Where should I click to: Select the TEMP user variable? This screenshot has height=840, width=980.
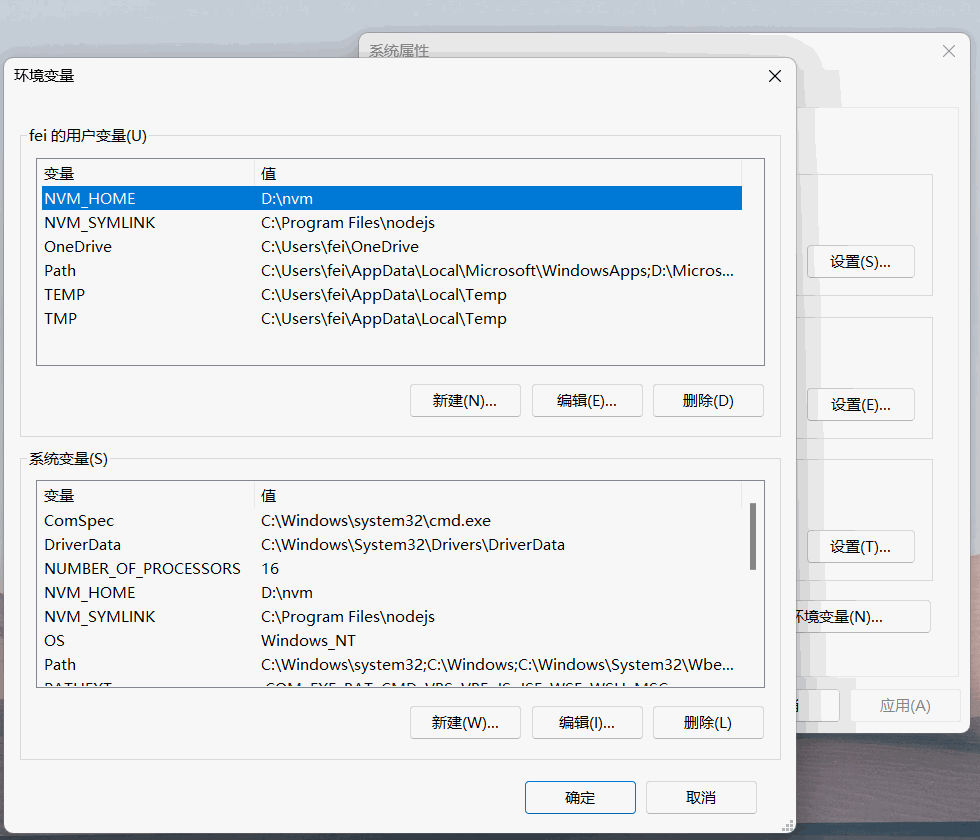392,294
